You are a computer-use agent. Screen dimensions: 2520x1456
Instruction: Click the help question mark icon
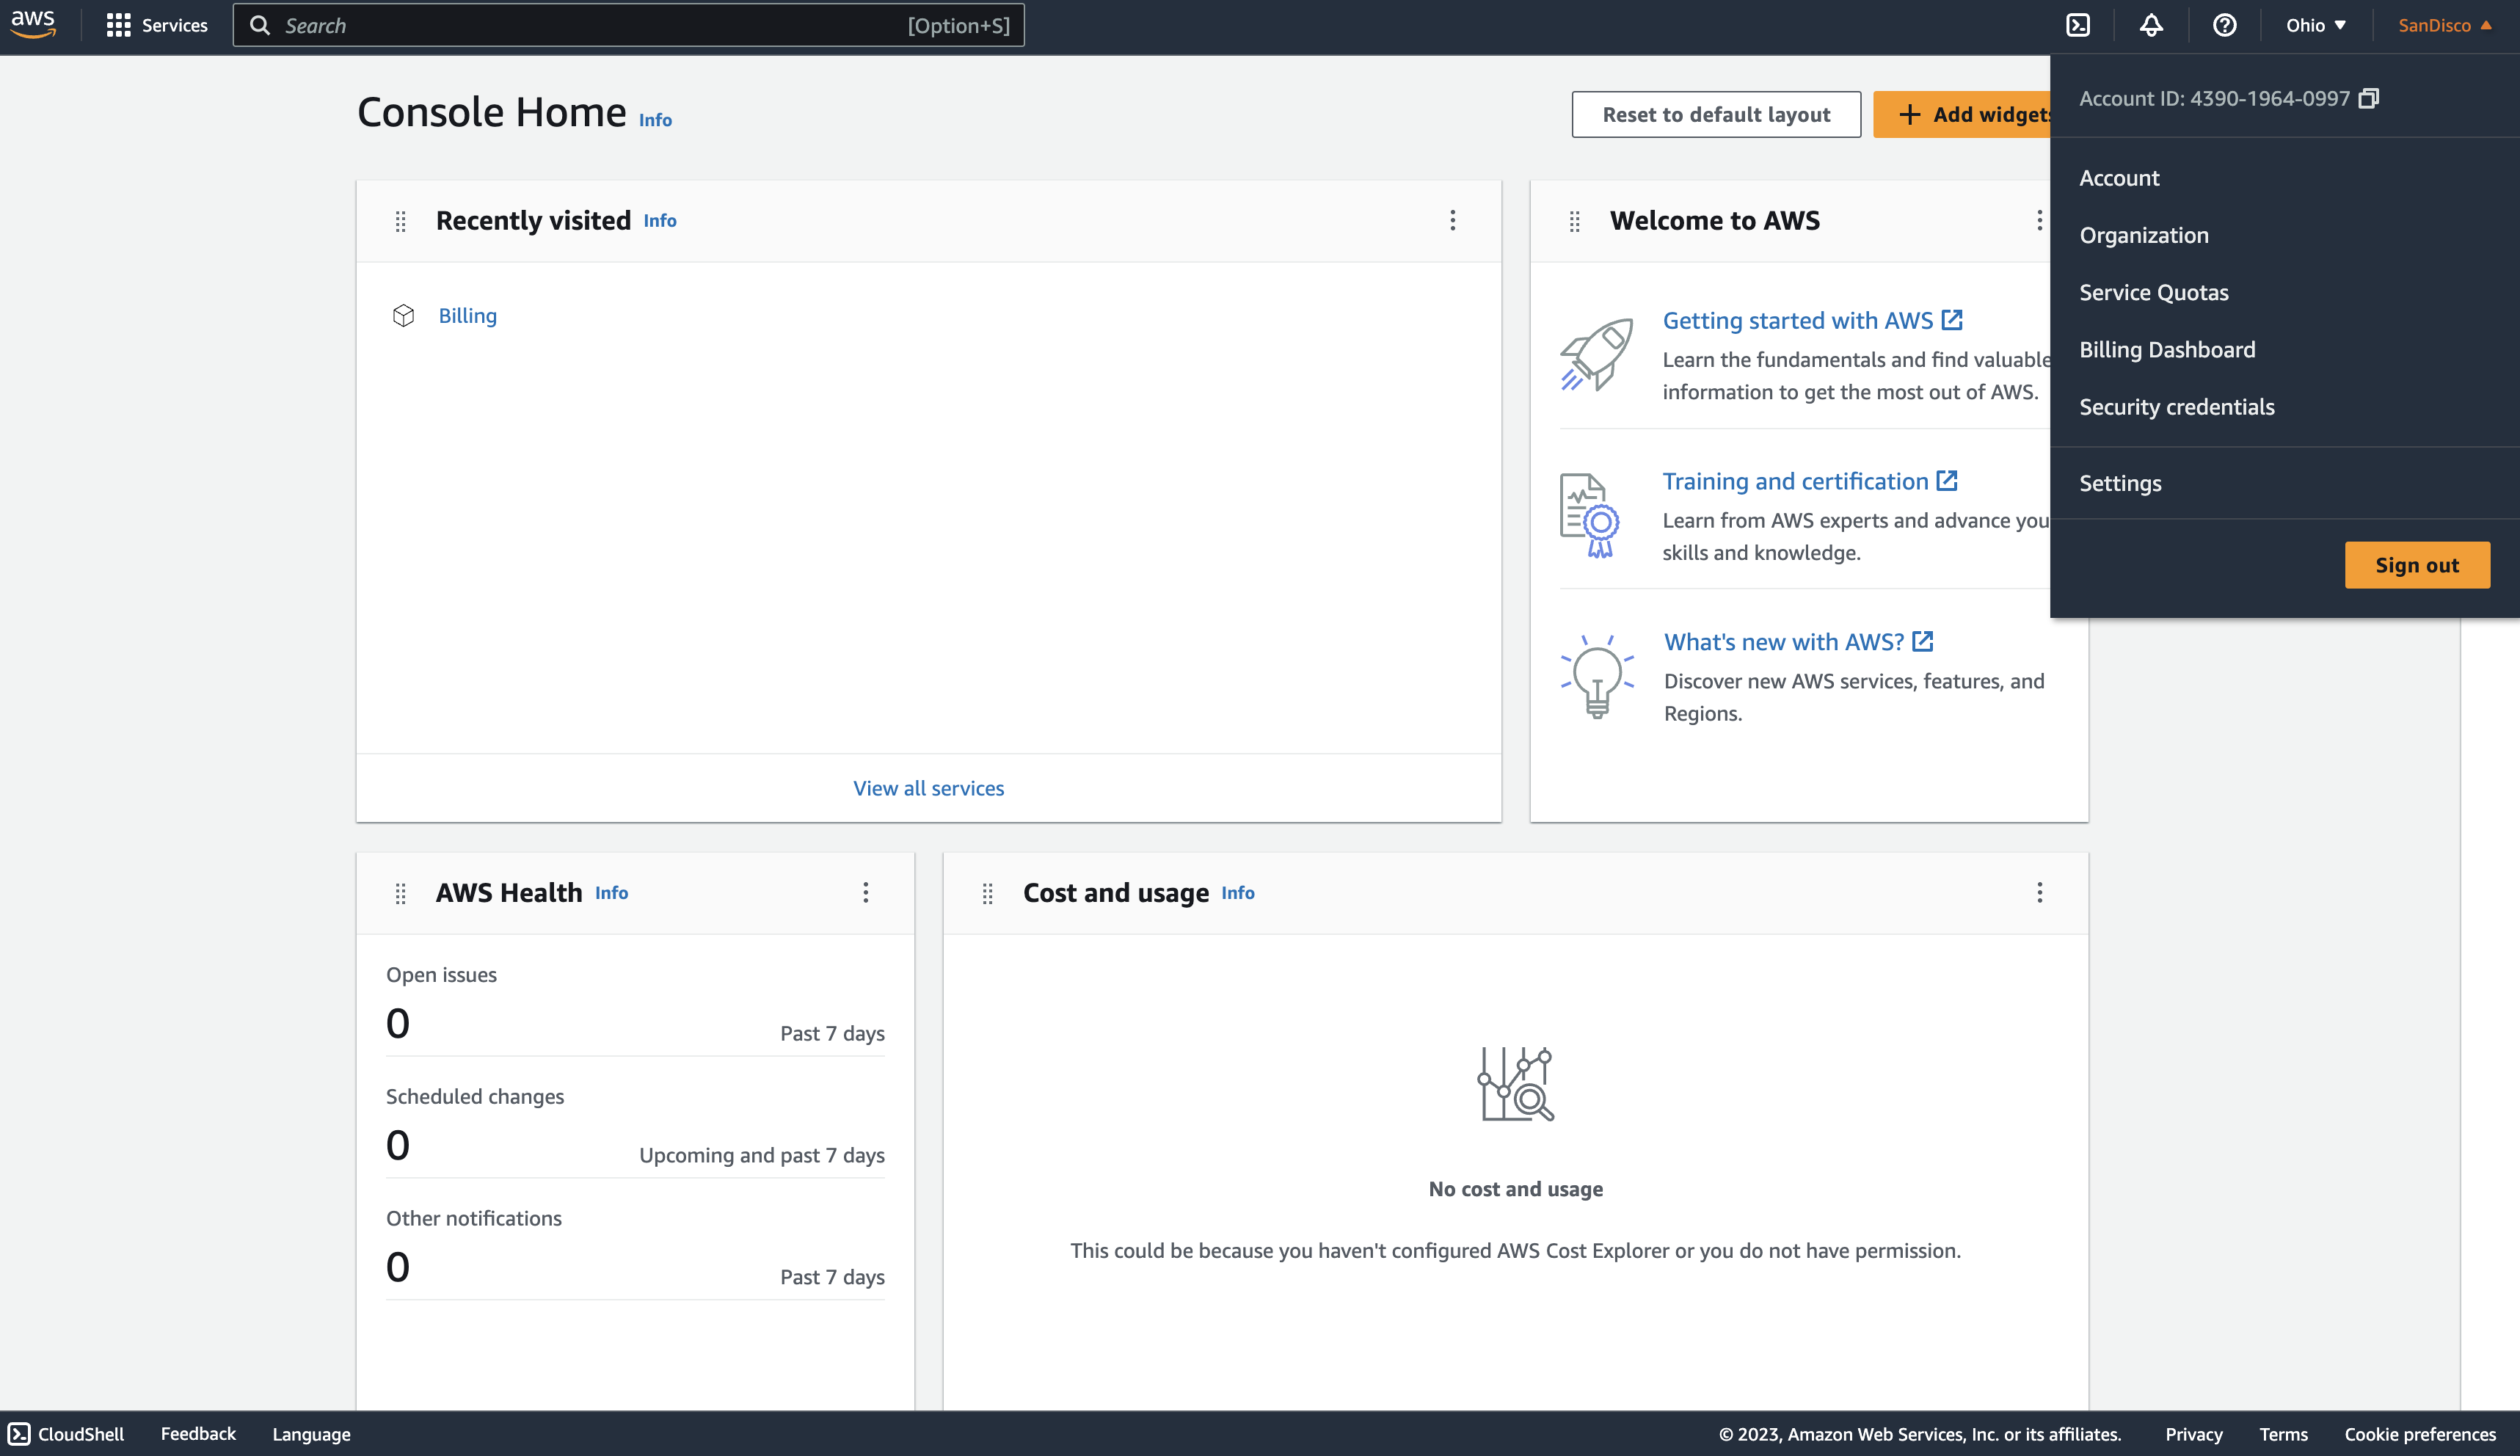click(2224, 25)
